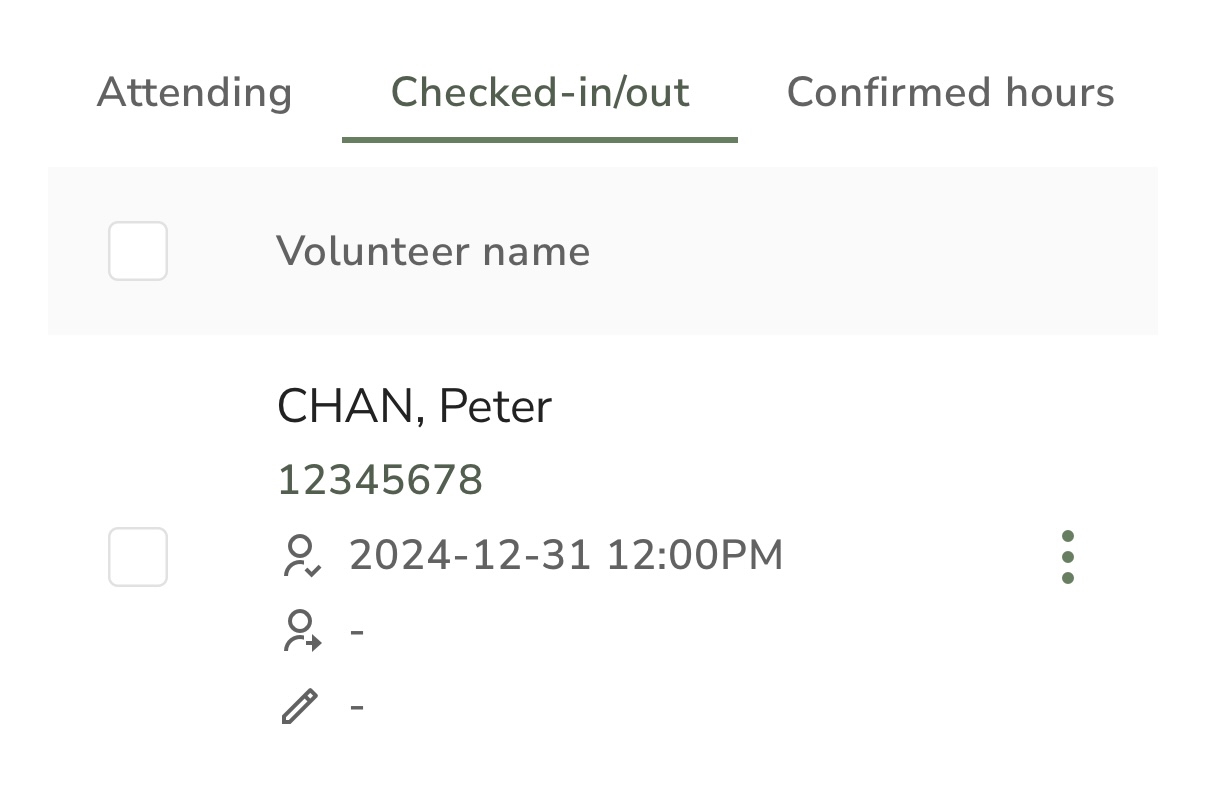Click the 12:00PM check-in time
The width and height of the screenshot is (1206, 789).
click(x=695, y=556)
